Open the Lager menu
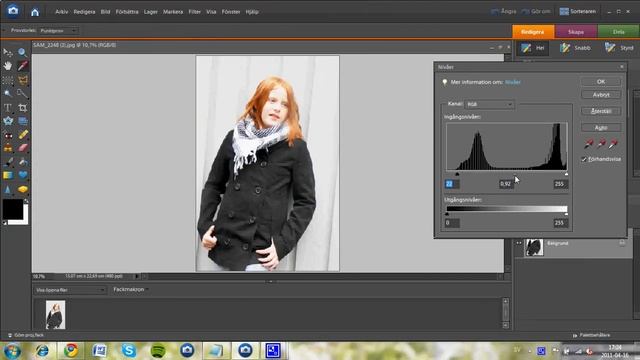 pyautogui.click(x=151, y=12)
